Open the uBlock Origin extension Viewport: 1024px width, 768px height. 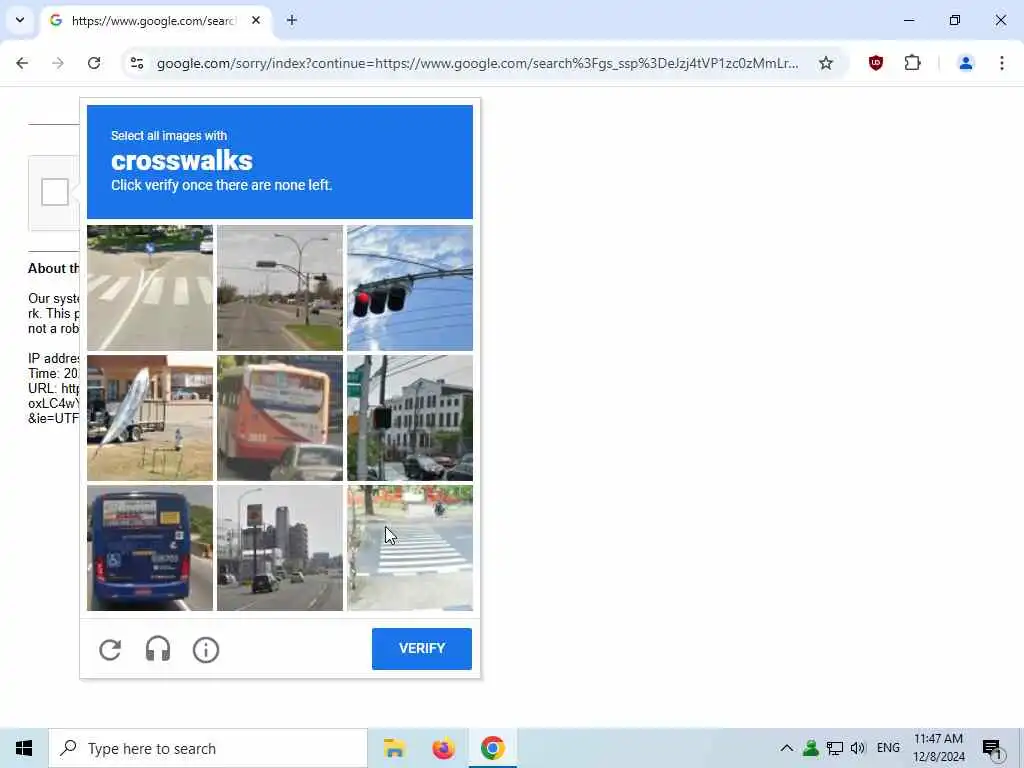[x=876, y=63]
